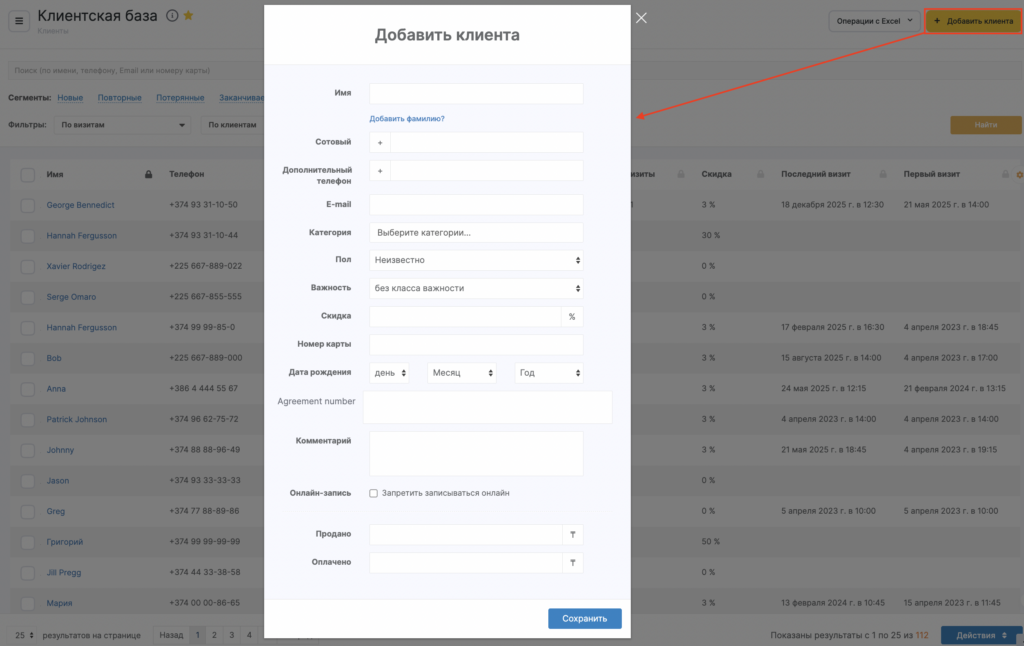The width and height of the screenshot is (1024, 646).
Task: Open the hamburger menu beside Клиентская база
Action: [x=20, y=21]
